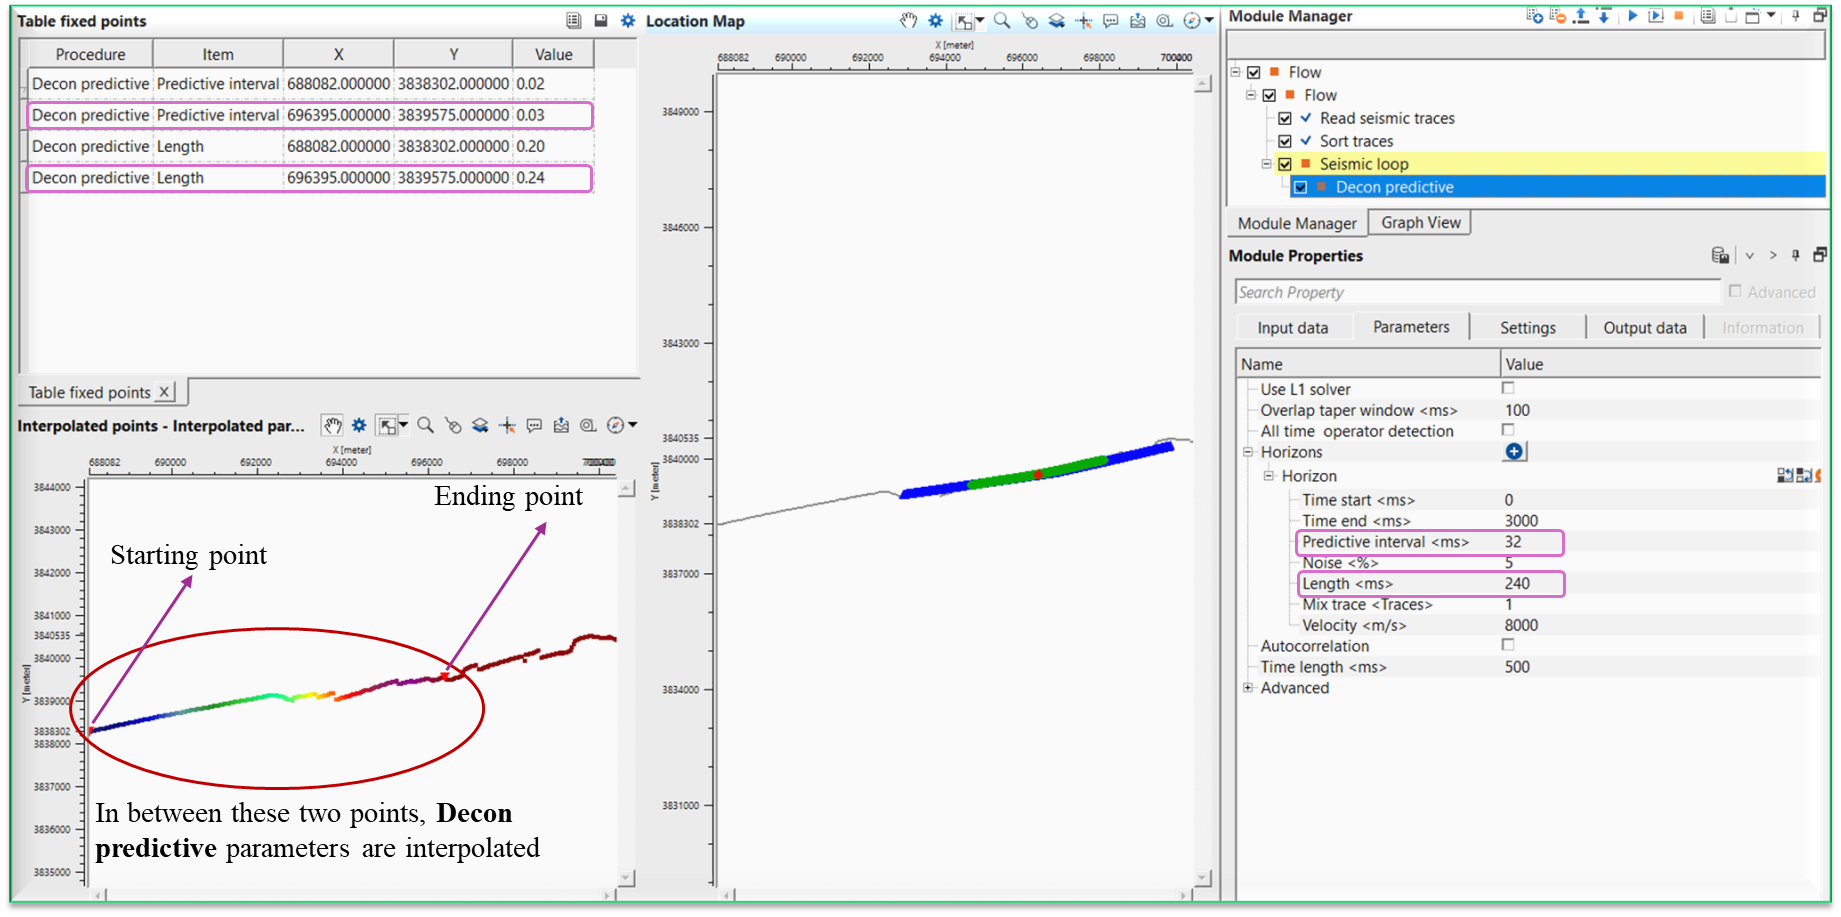The height and width of the screenshot is (917, 1841).
Task: Click the blue Run flow play button
Action: pyautogui.click(x=1632, y=16)
